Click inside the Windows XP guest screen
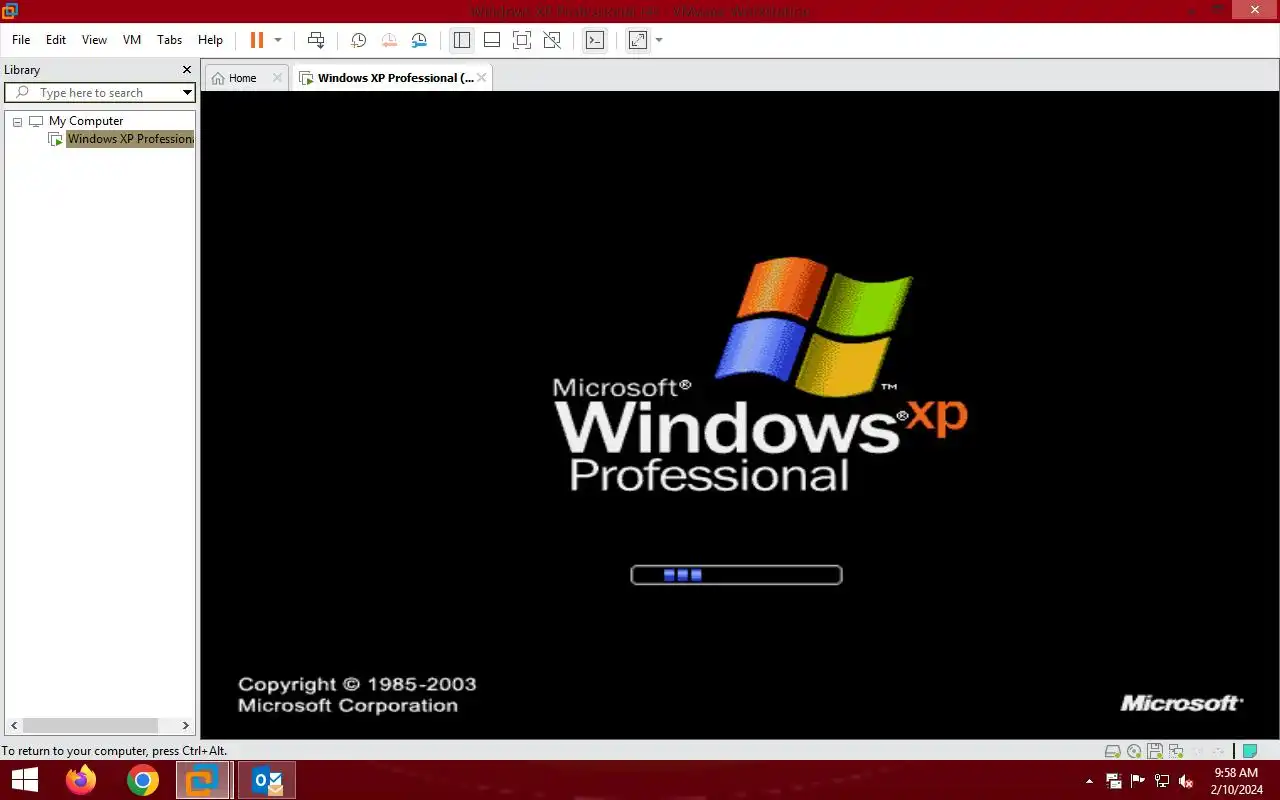 pos(740,415)
